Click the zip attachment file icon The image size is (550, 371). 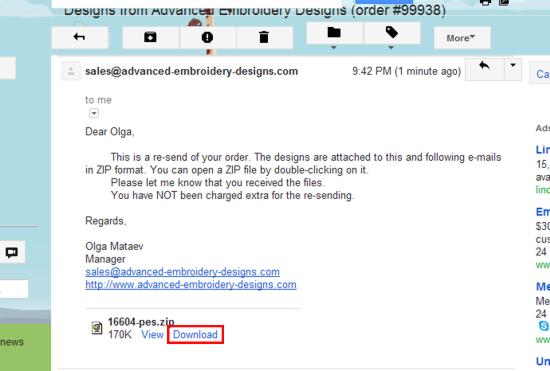[x=97, y=328]
